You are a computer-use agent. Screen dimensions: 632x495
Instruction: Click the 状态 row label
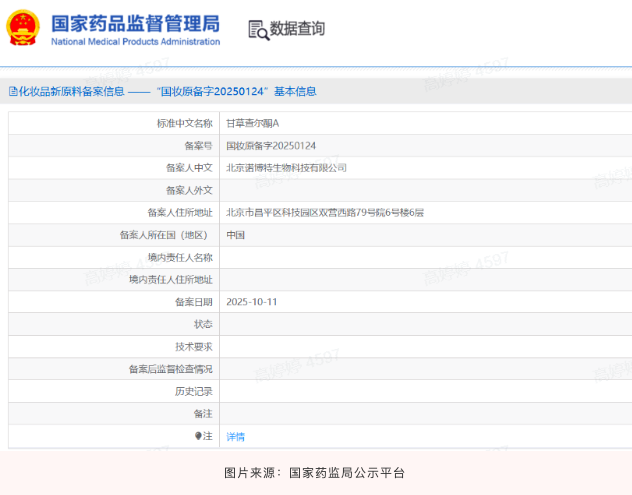coord(203,324)
